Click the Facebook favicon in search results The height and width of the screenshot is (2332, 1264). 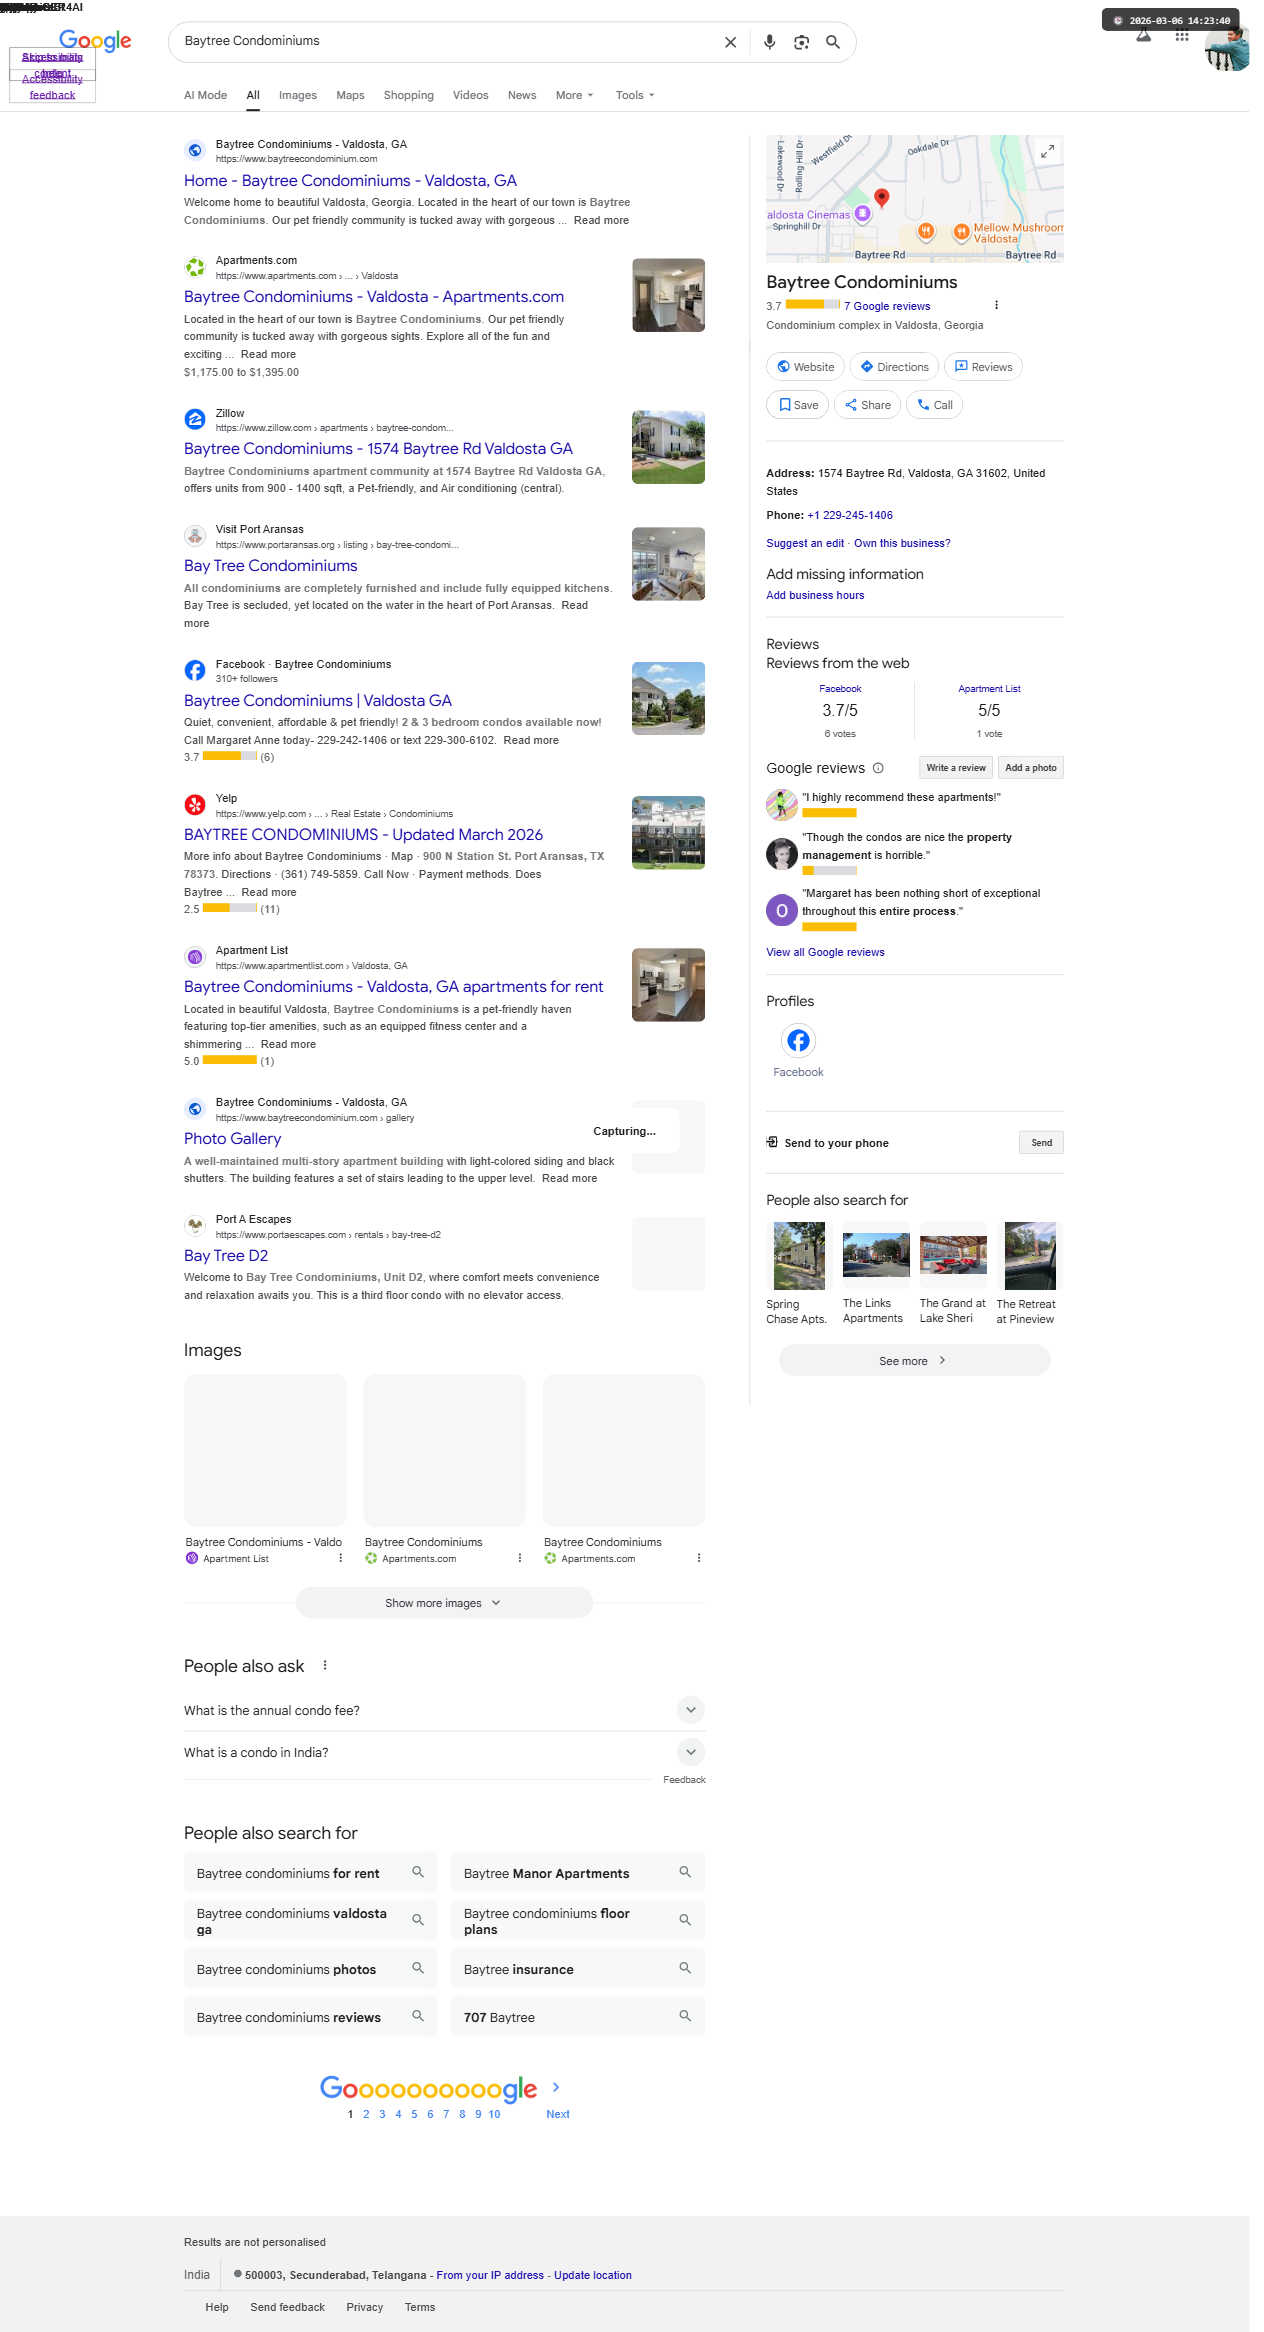195,670
